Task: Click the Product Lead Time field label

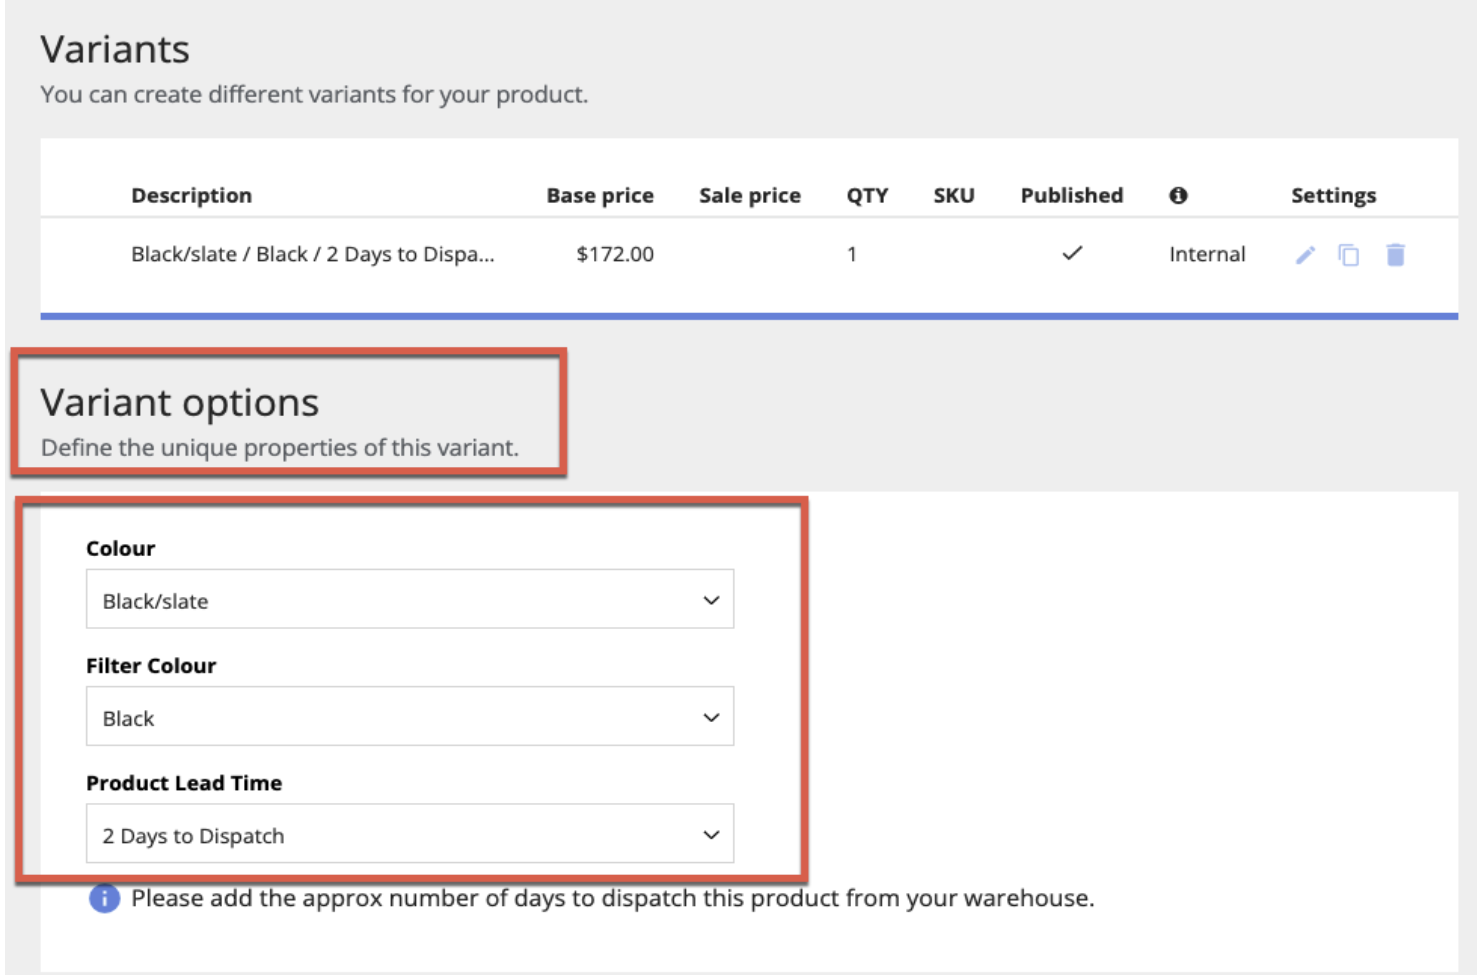Action: click(x=184, y=782)
